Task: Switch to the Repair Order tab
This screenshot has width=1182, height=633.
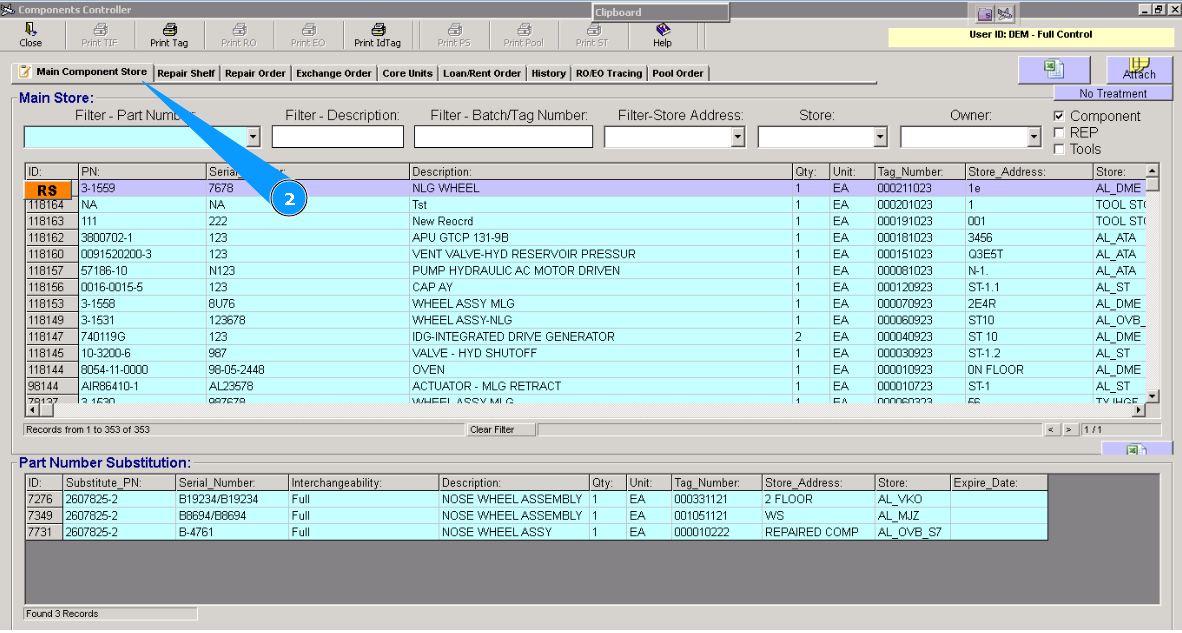Action: [255, 73]
